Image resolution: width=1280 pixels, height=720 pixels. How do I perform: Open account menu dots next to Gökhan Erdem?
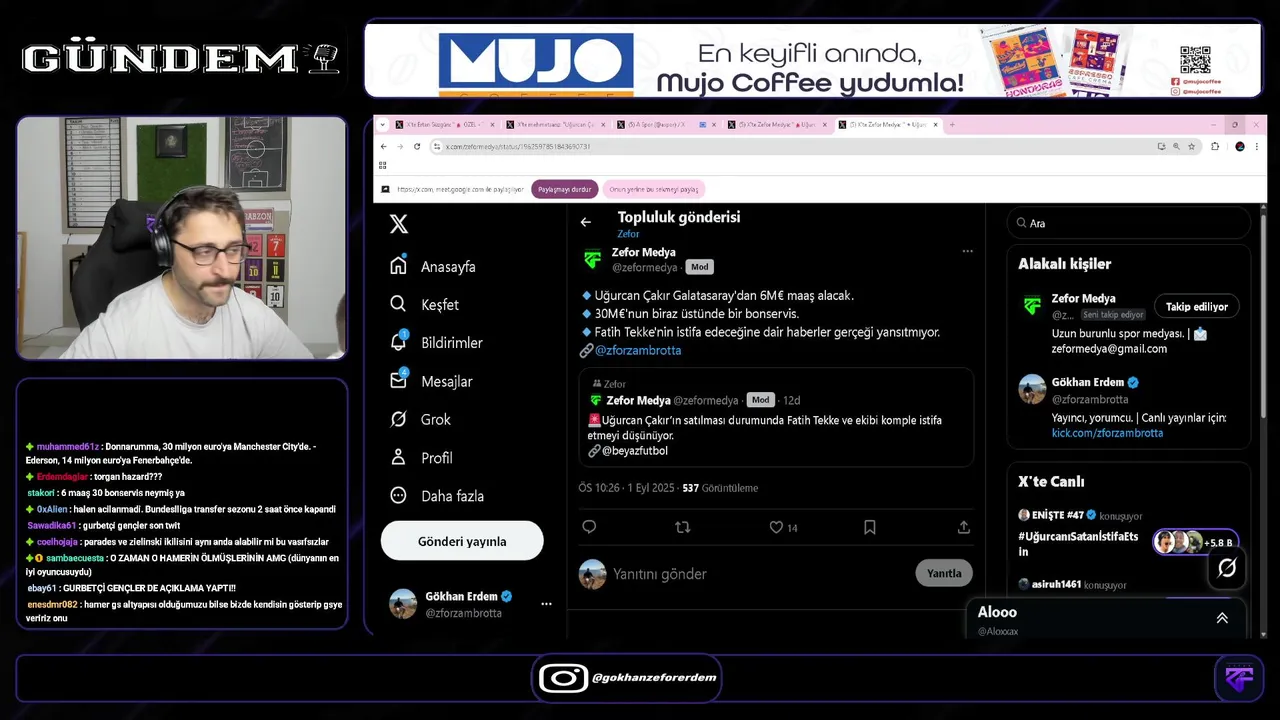click(546, 604)
